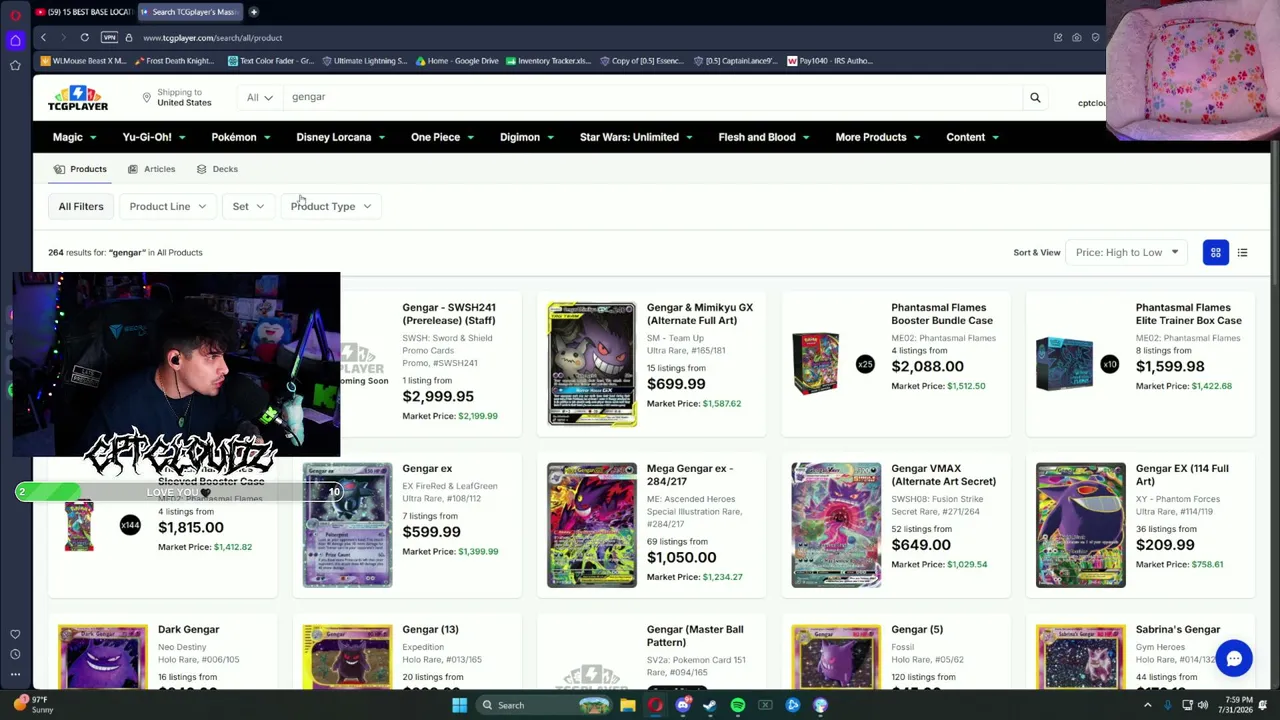1280x720 pixels.
Task: Open the Home - Google Drive bookmark
Action: 455,61
